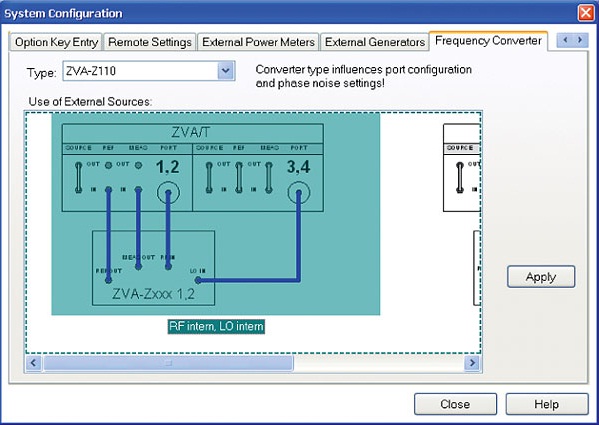Click tab strip scroll right arrow

(x=580, y=40)
